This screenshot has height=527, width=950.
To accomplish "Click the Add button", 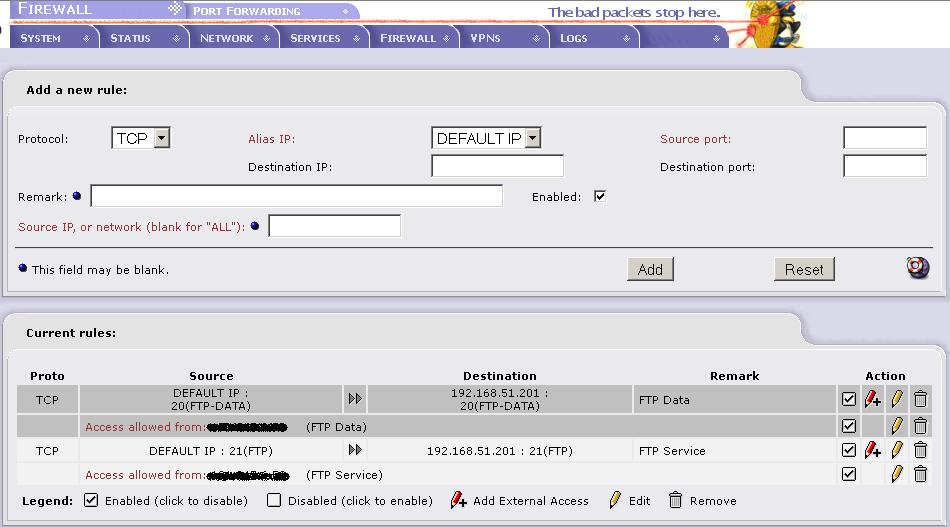I will coord(650,269).
